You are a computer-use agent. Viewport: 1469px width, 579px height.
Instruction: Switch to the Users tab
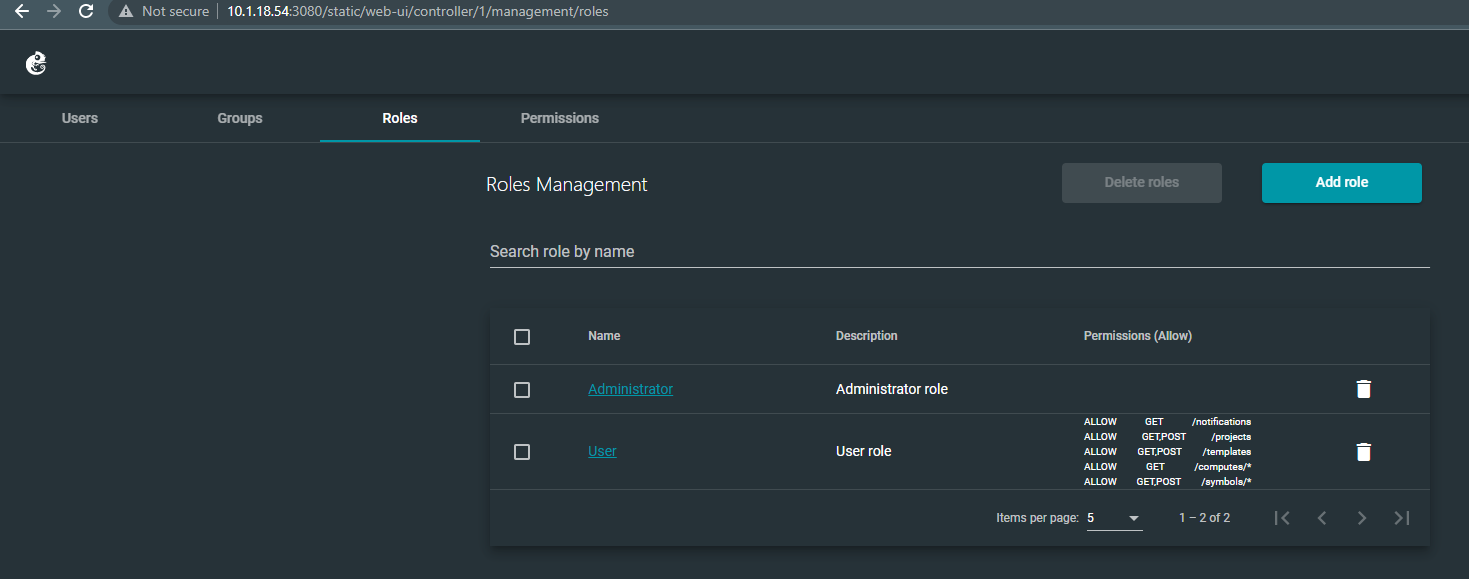pos(79,117)
